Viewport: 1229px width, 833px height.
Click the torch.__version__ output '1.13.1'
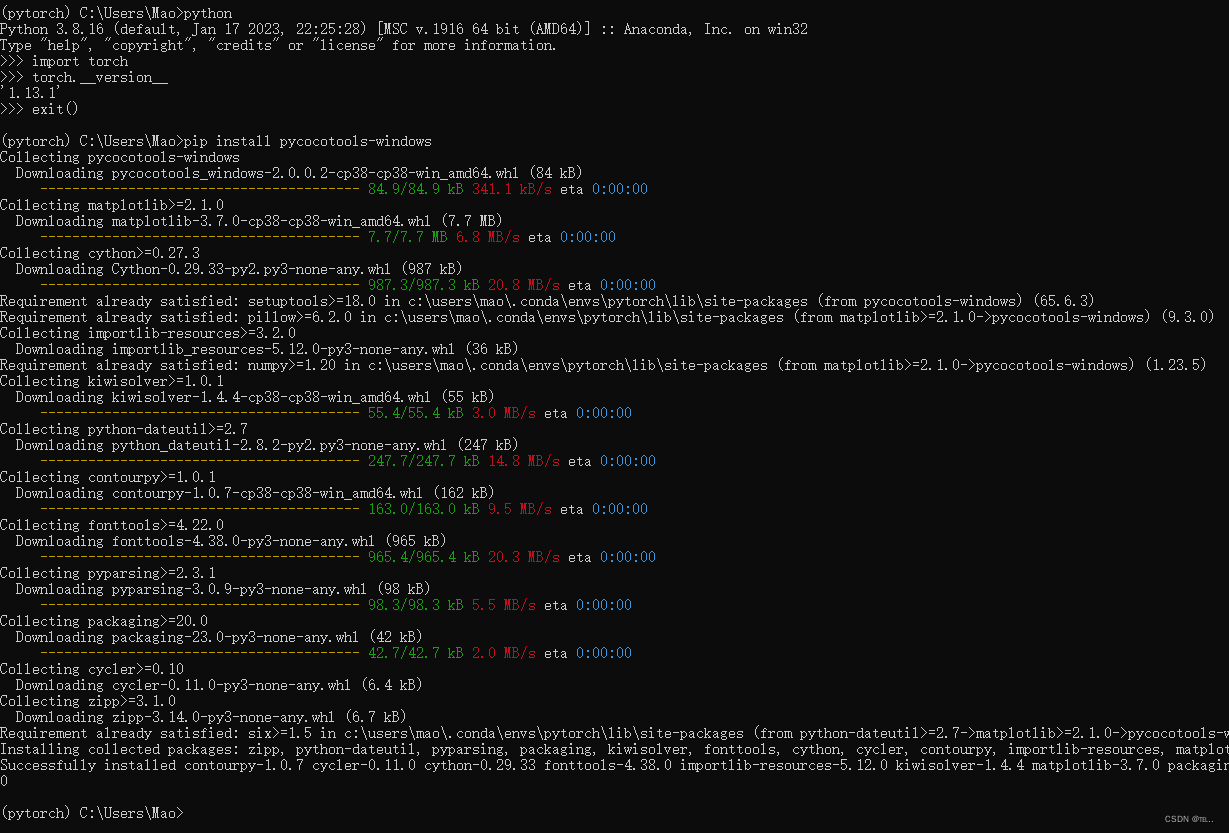pyautogui.click(x=30, y=92)
